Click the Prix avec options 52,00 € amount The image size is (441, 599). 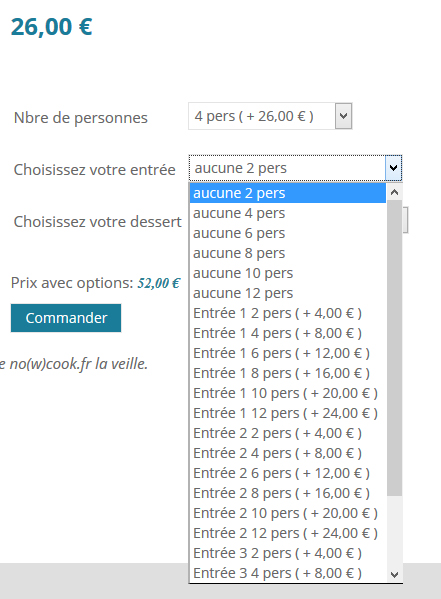pos(159,283)
